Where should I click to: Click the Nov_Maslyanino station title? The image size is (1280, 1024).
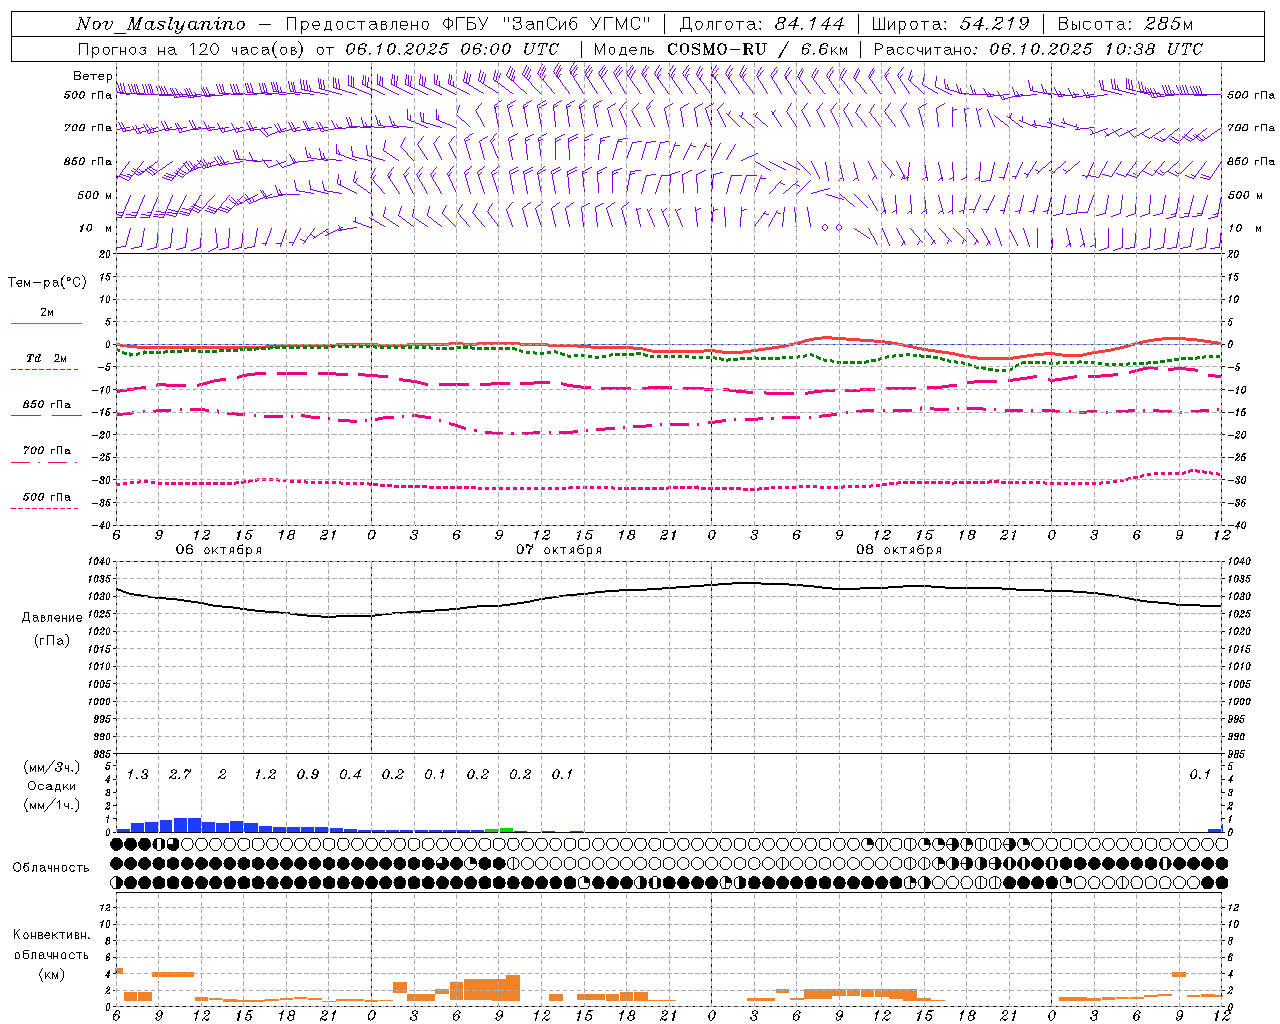tap(160, 24)
